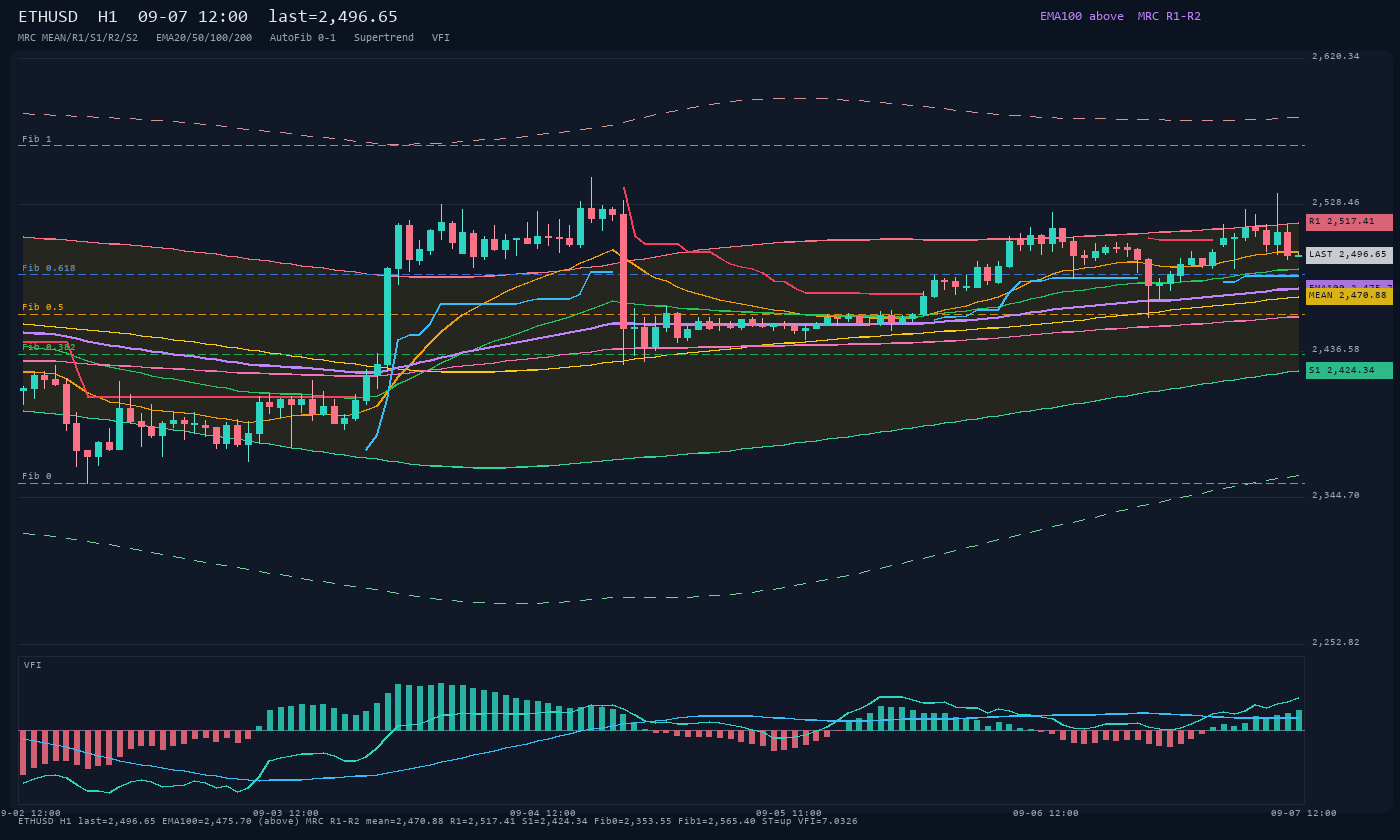Click the 09-03 12:00 time axis label
Viewport: 1400px width, 840px height.
286,813
